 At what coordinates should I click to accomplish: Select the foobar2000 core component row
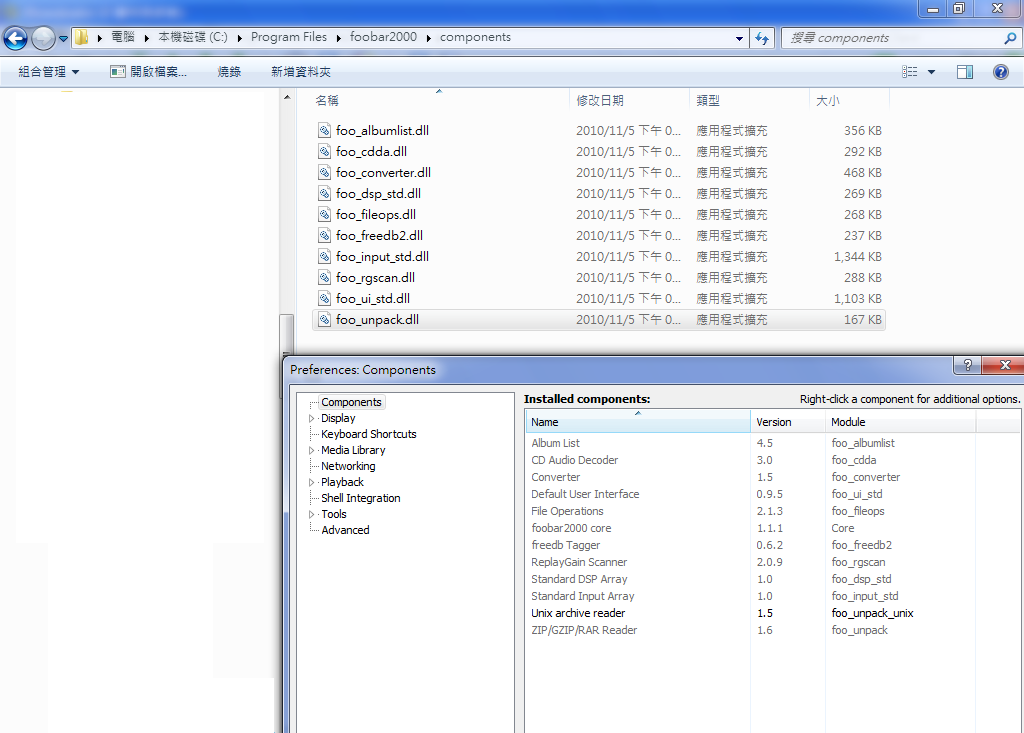click(x=751, y=529)
